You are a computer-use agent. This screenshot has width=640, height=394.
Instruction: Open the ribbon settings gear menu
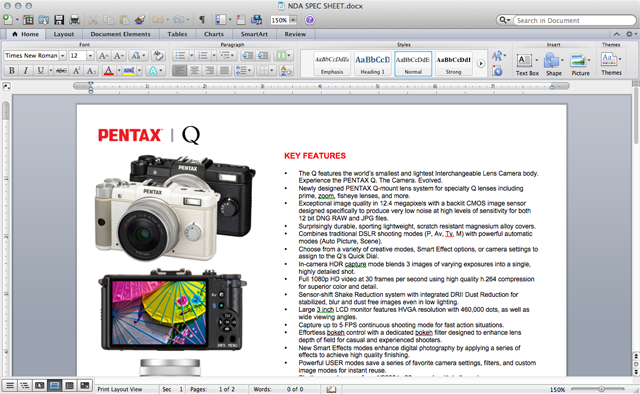tap(631, 34)
